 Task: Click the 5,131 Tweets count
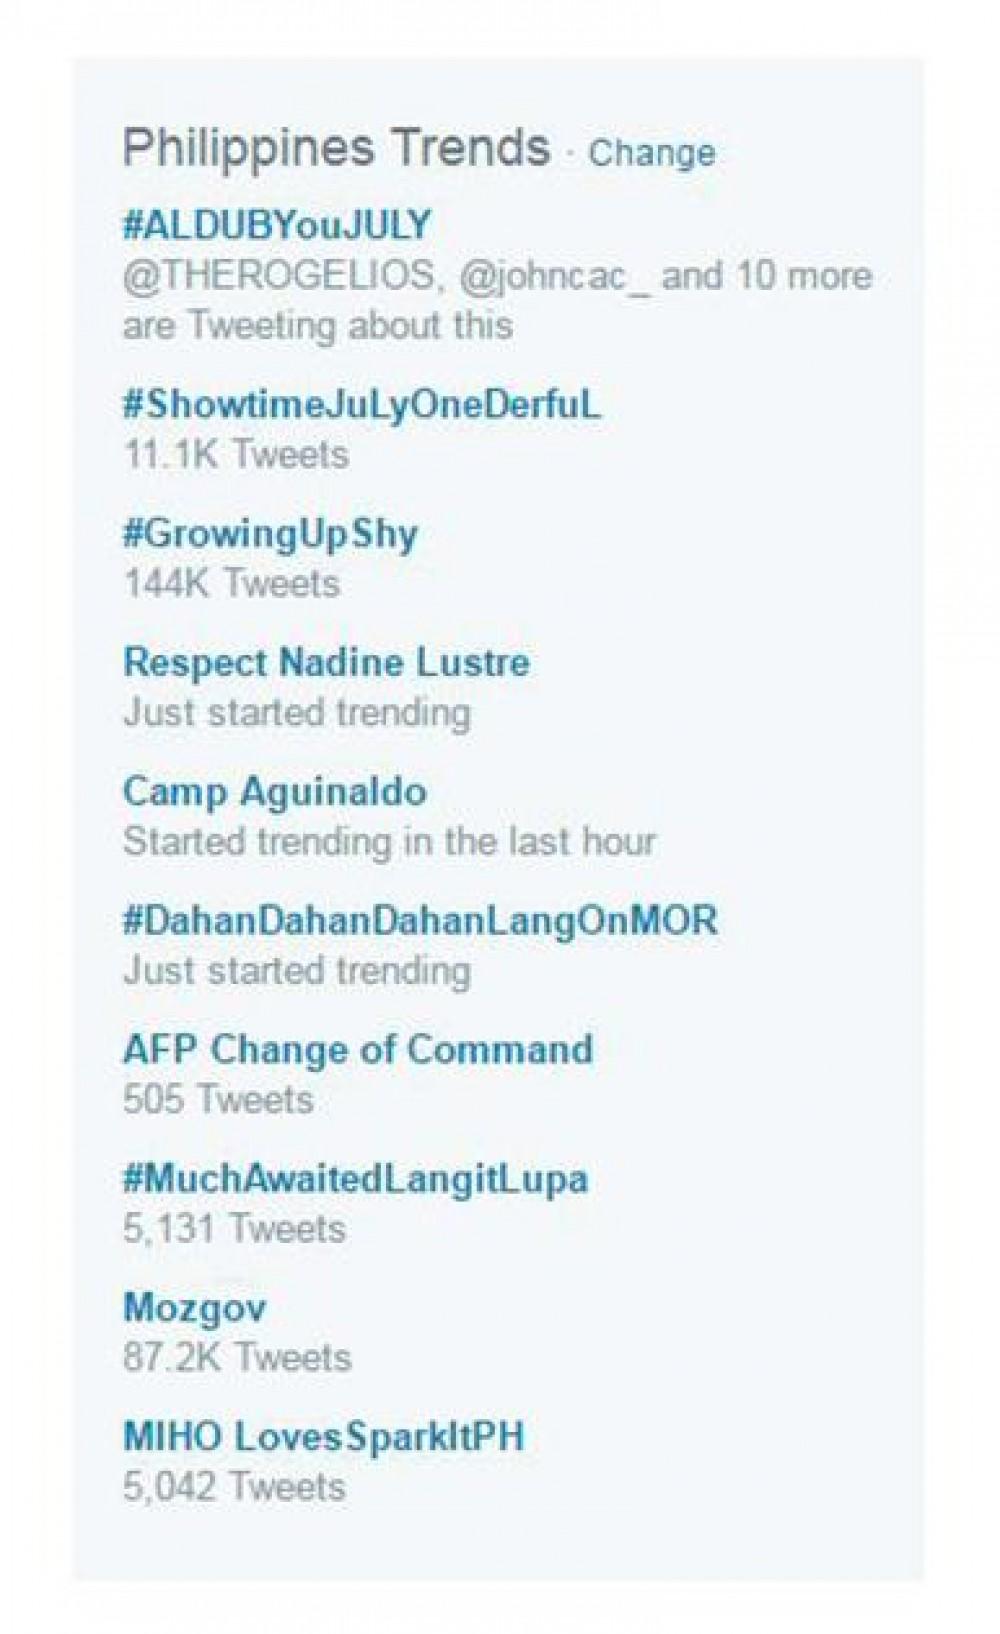click(x=234, y=1228)
